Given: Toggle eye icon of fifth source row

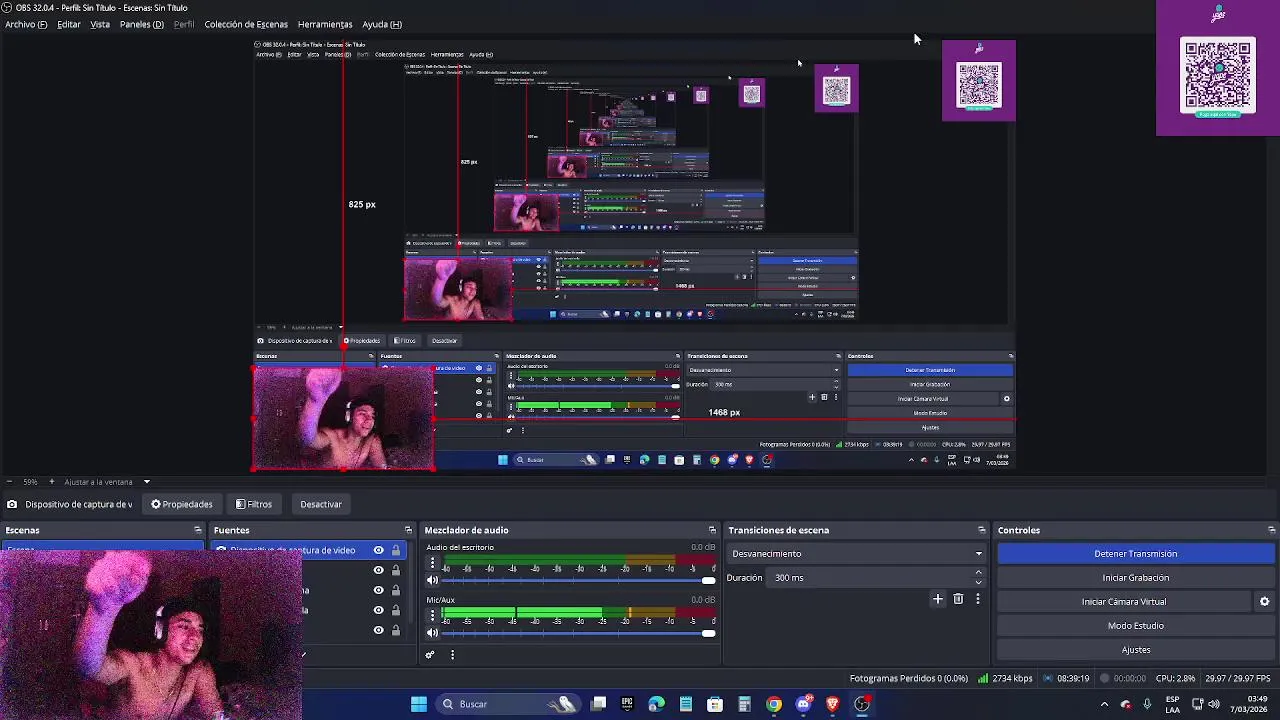Looking at the screenshot, I should [x=378, y=630].
